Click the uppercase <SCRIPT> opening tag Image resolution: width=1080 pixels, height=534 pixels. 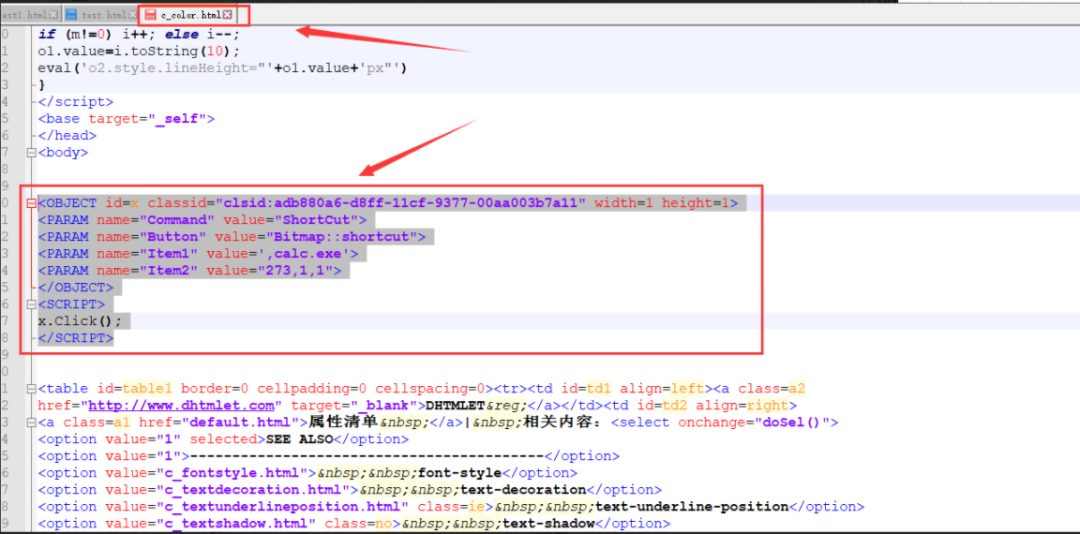72,305
